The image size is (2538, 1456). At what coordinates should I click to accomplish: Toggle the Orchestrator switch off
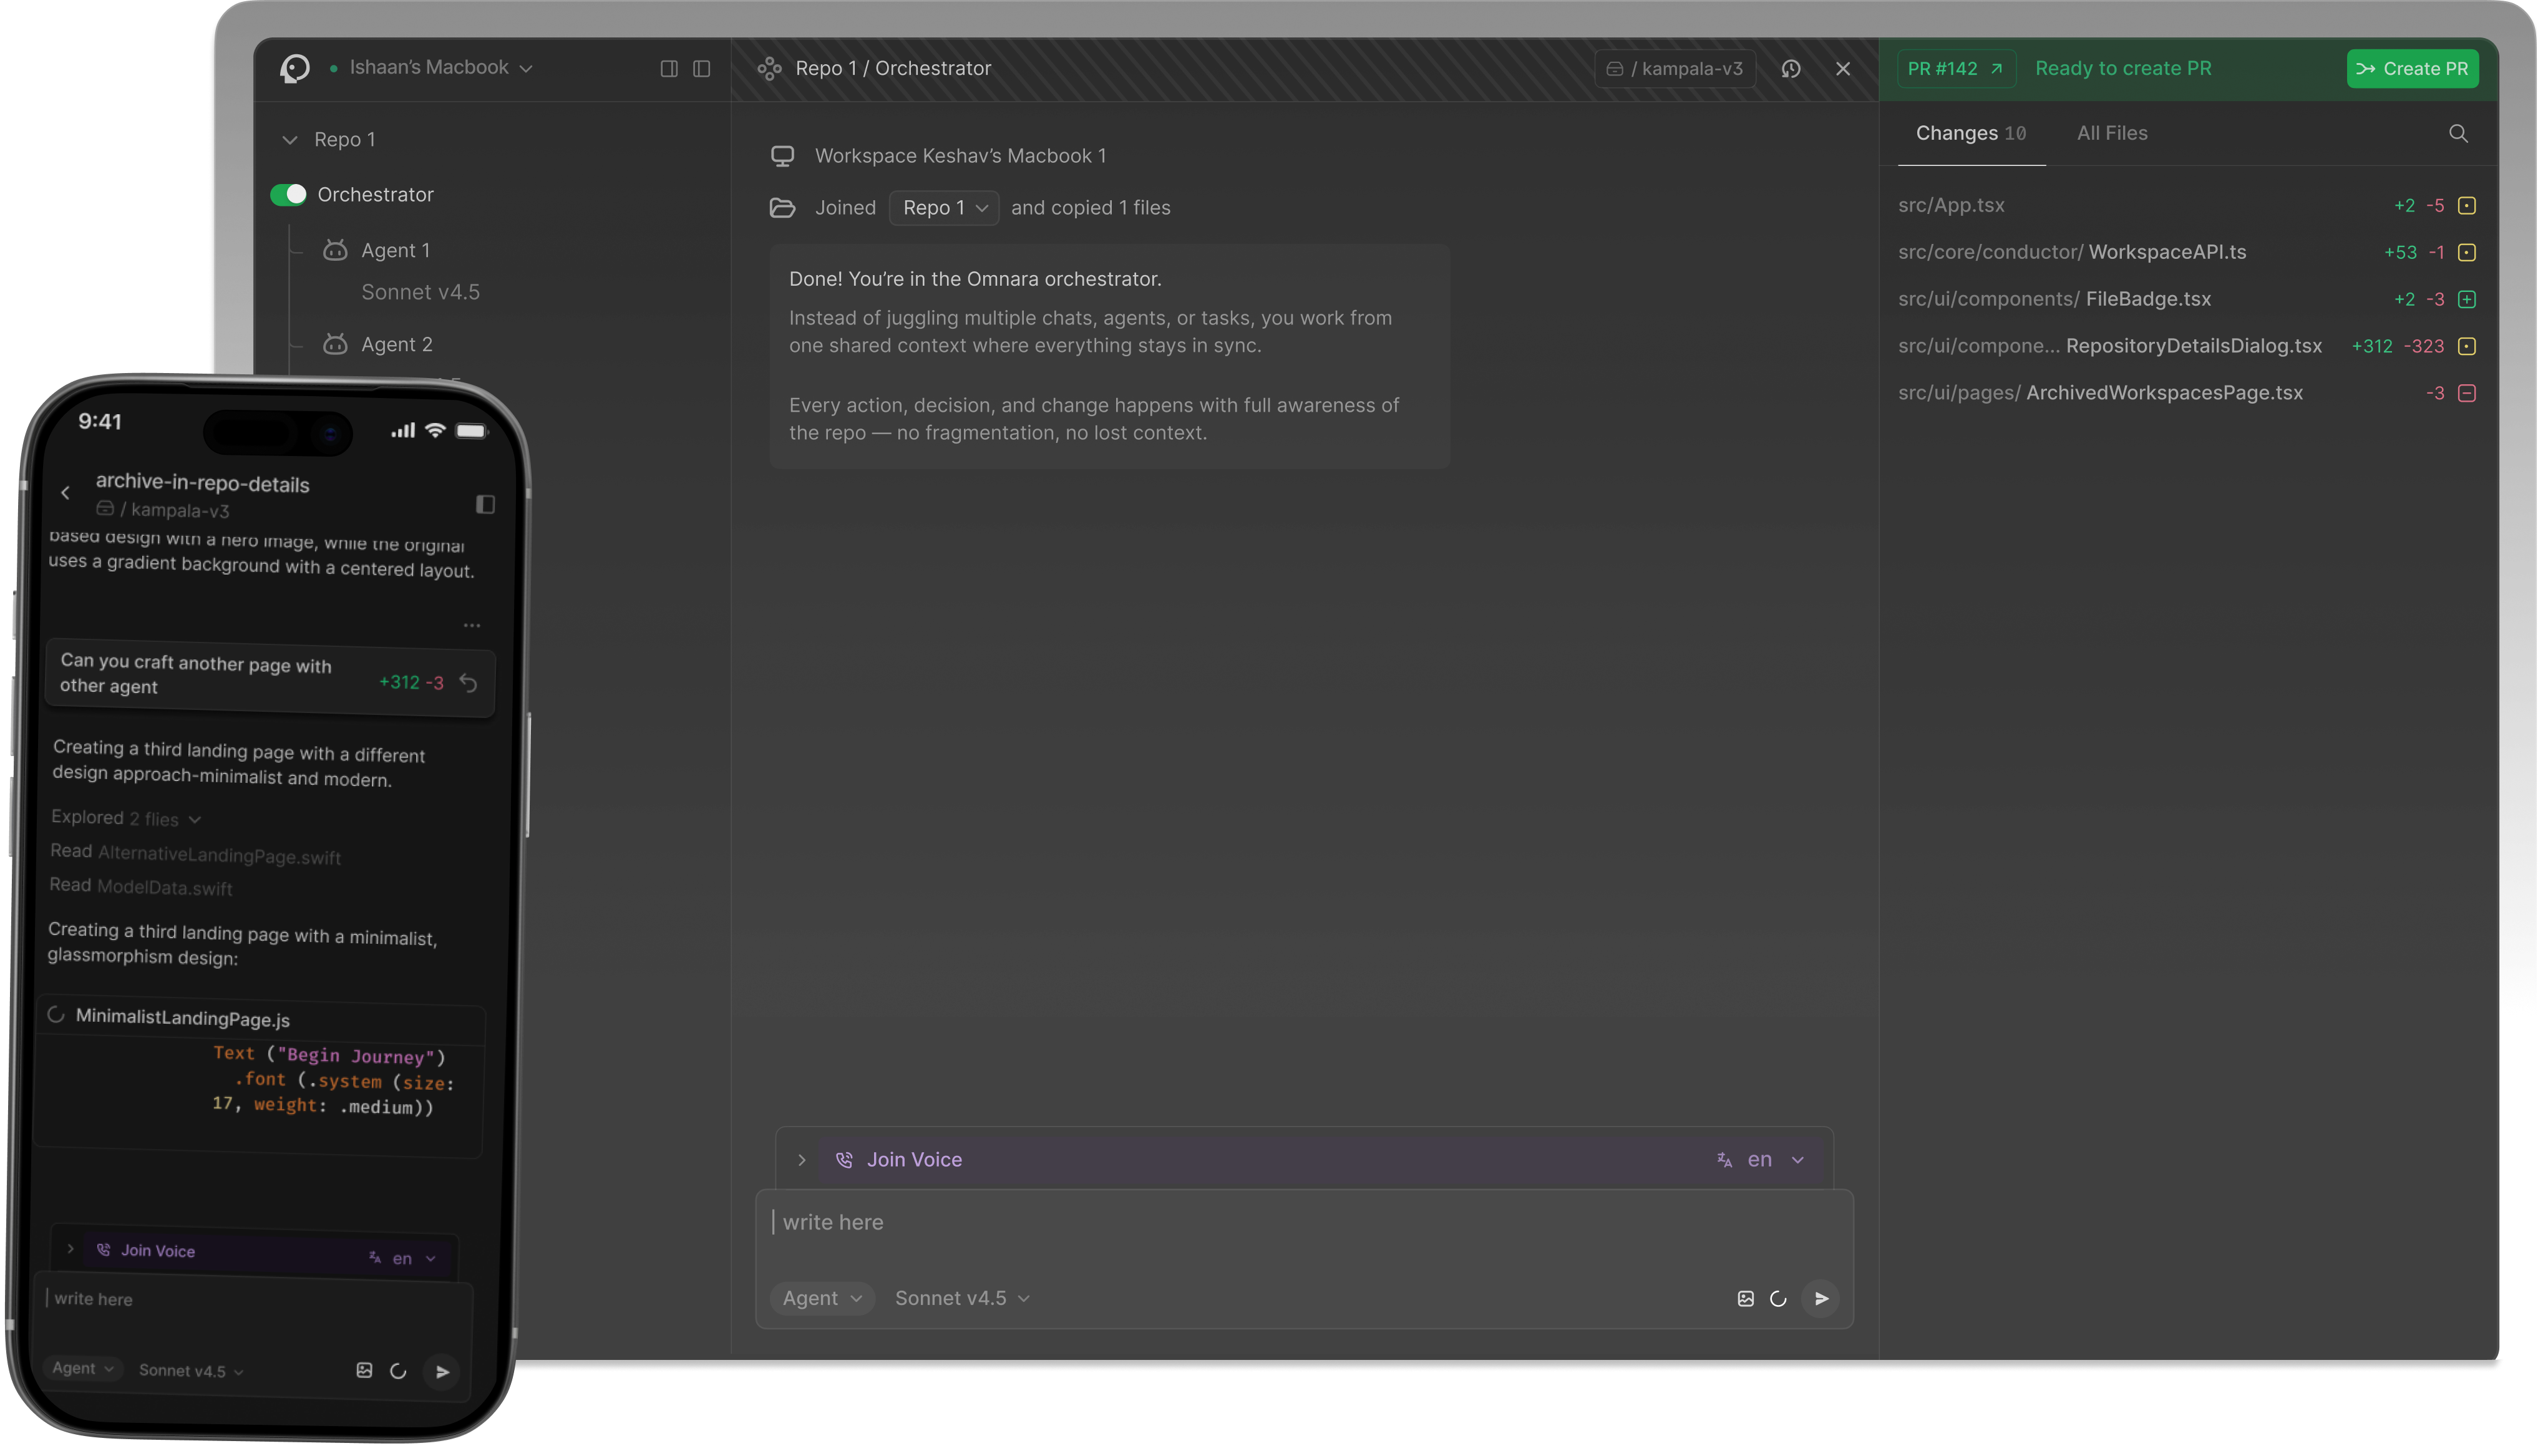pyautogui.click(x=288, y=195)
